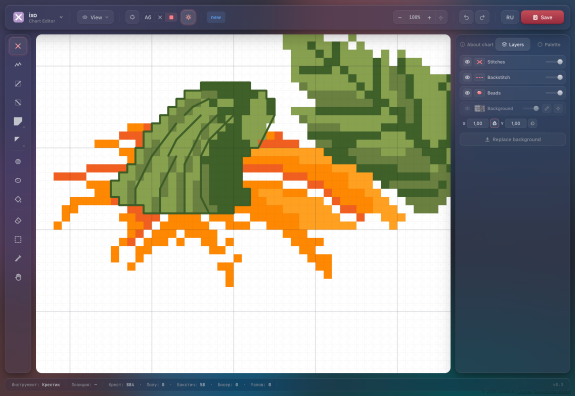Expand the chart title dropdown chevron
This screenshot has height=396, width=575.
(61, 17)
